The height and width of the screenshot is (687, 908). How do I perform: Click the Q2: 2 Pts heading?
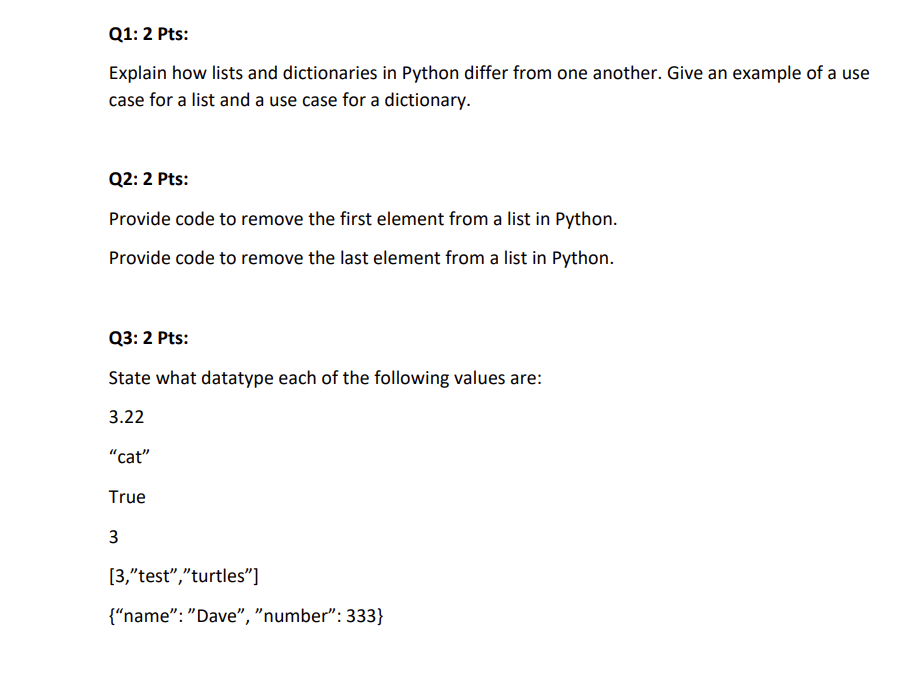point(148,179)
